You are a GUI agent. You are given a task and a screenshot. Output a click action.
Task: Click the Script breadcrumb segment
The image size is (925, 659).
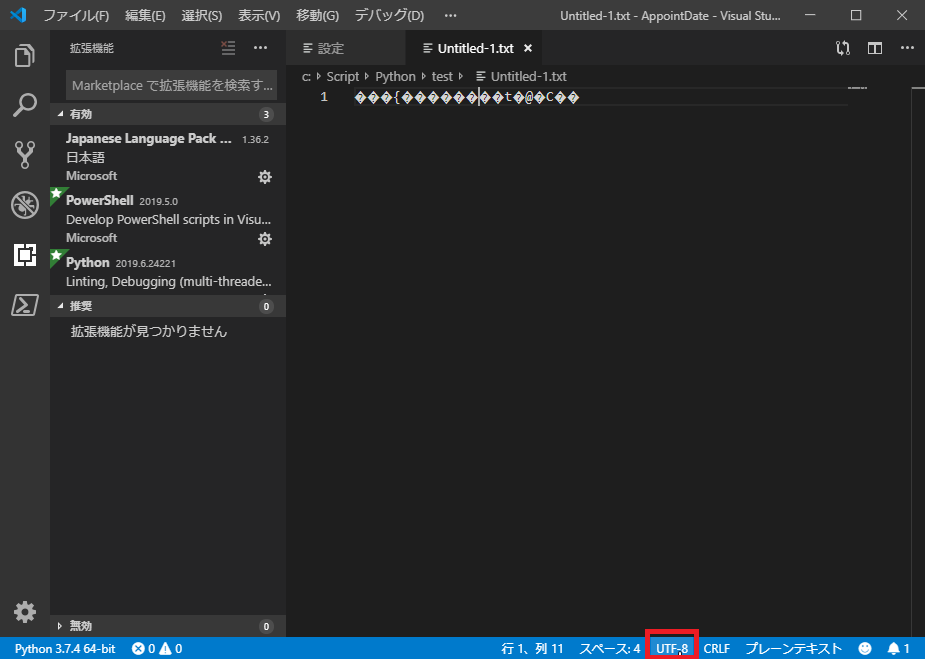tap(343, 77)
